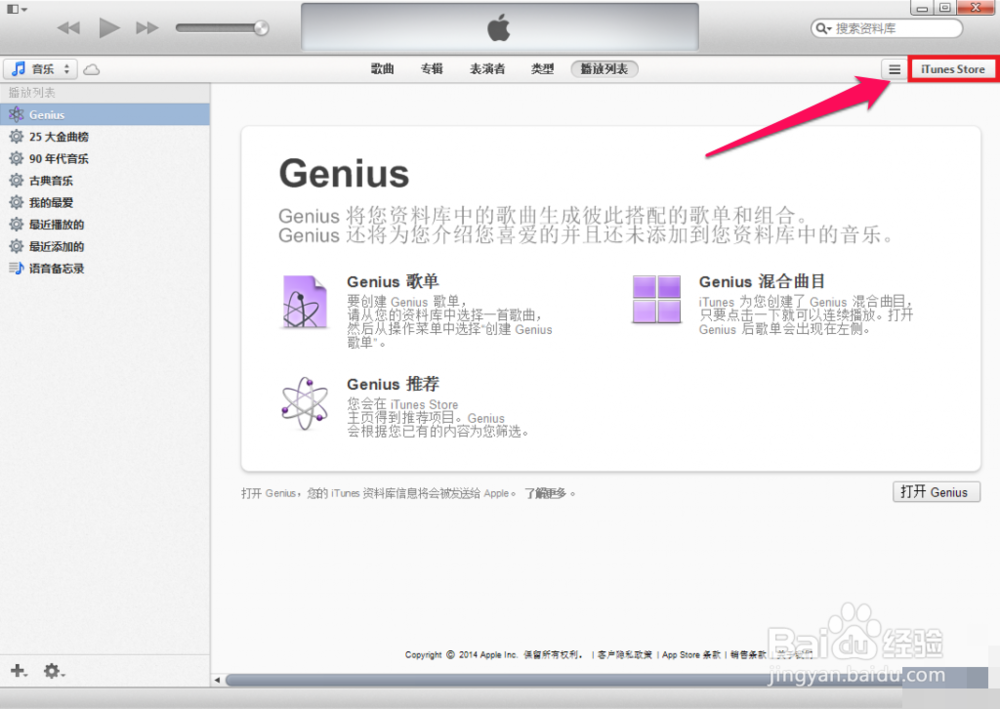Minimize the iTunes window
Screen dimensions: 1000x709
922,8
